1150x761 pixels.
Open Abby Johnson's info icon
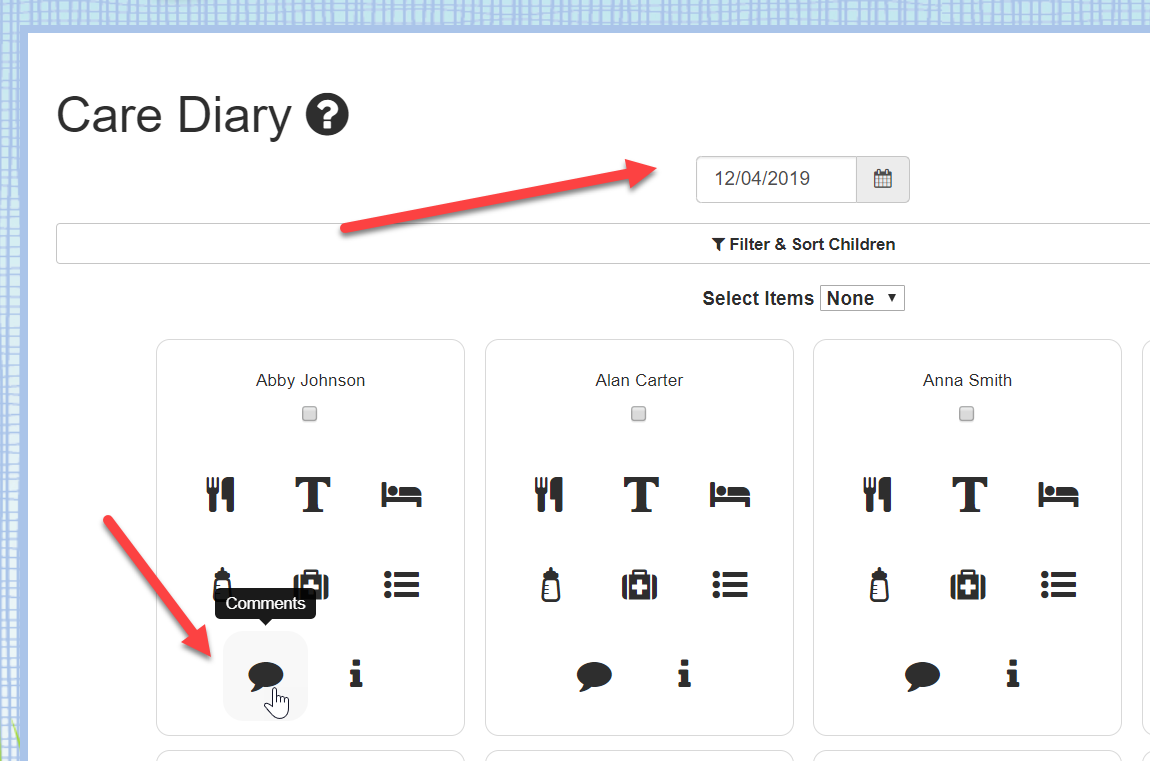[x=356, y=673]
